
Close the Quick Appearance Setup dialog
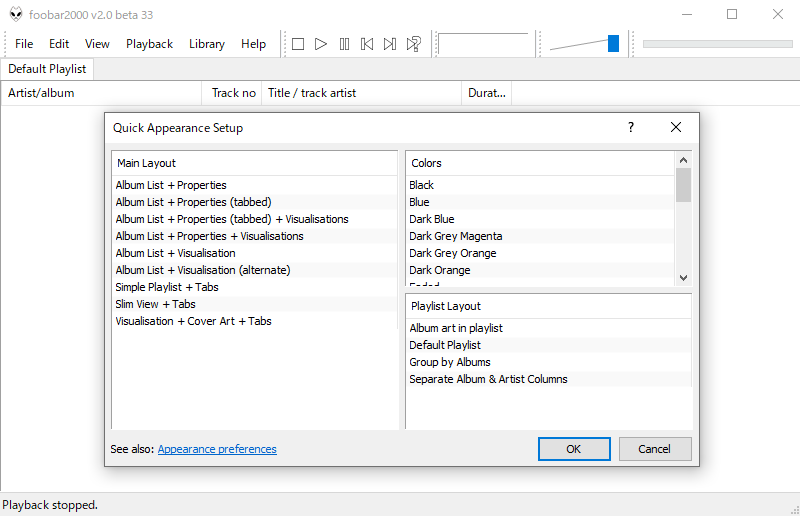point(676,127)
